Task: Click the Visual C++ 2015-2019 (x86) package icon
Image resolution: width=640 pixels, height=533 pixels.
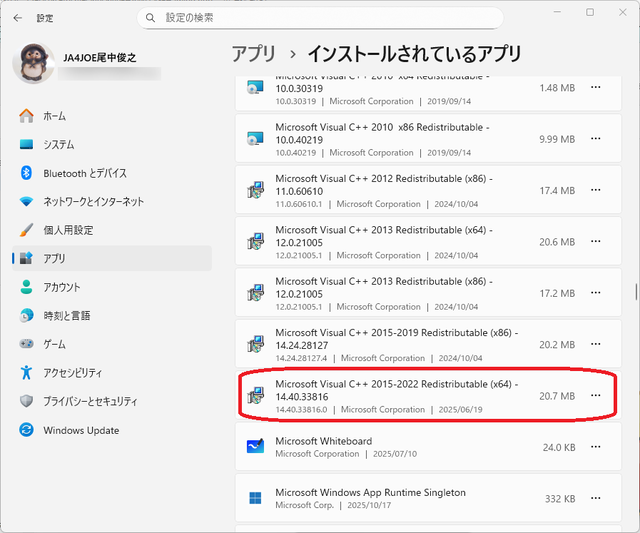Action: pos(256,344)
